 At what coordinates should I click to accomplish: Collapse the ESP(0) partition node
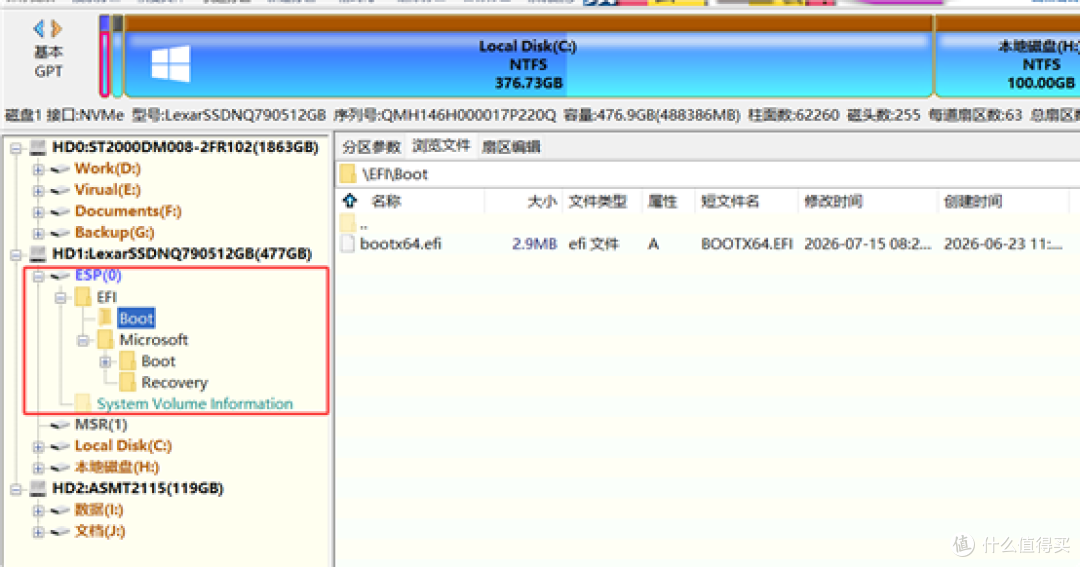38,276
